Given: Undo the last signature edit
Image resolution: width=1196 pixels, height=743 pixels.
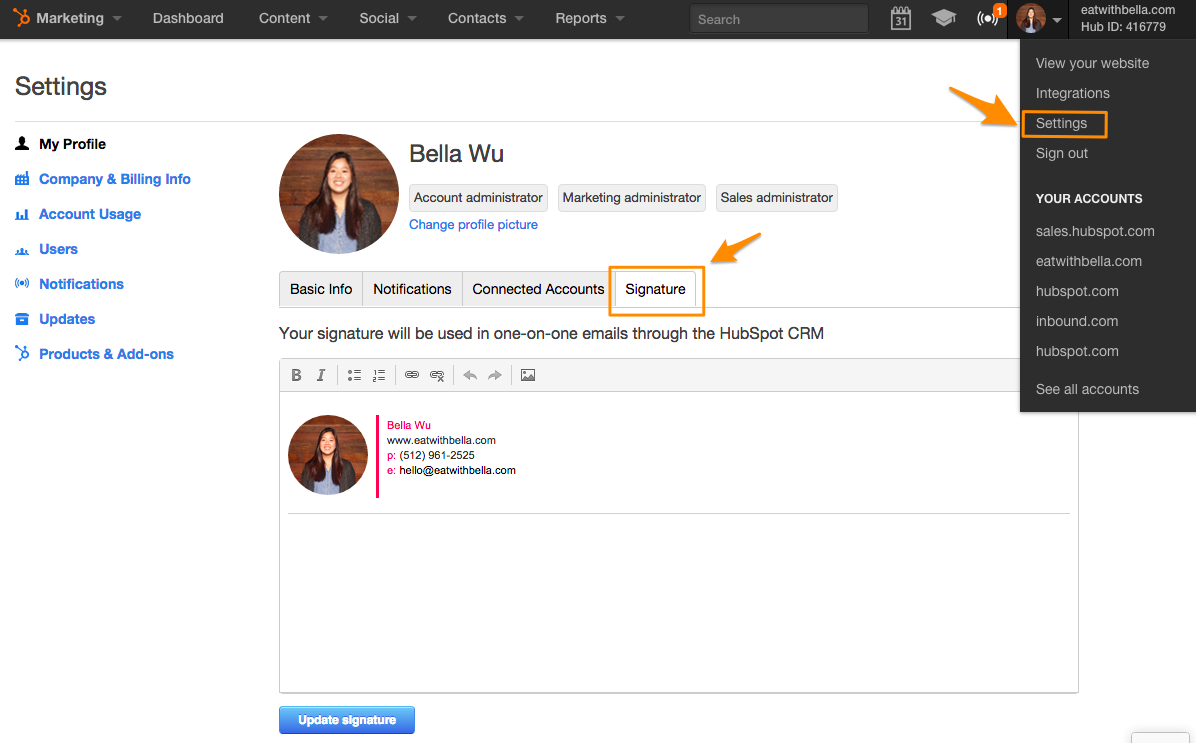Looking at the screenshot, I should pyautogui.click(x=470, y=375).
